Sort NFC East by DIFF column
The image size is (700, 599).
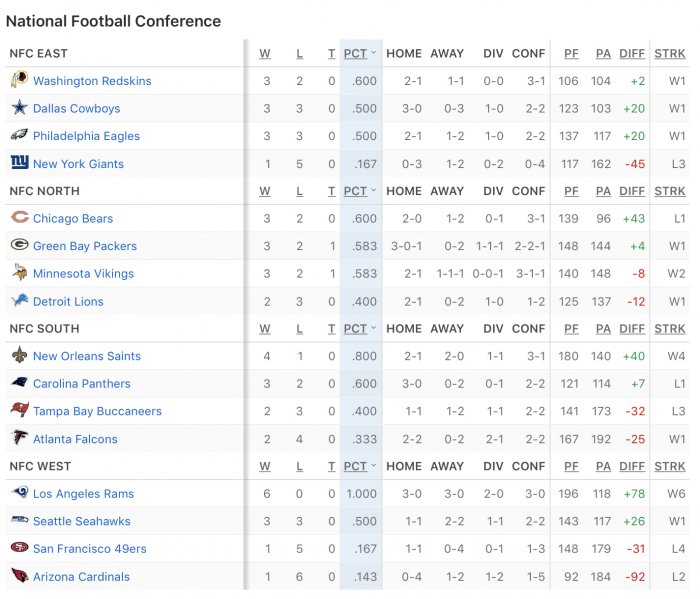pyautogui.click(x=632, y=54)
